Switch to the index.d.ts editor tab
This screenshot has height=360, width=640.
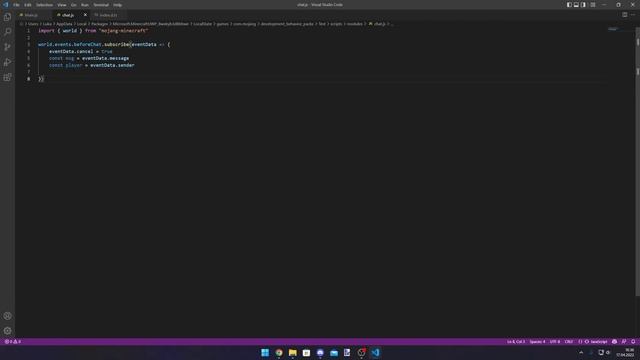108,15
